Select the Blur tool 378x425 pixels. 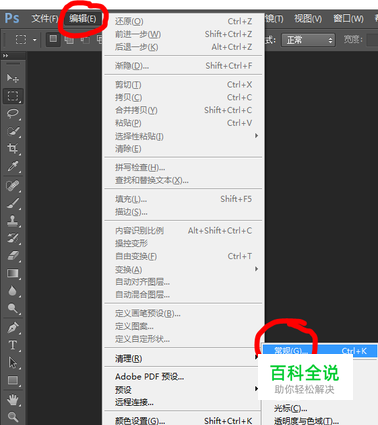(13, 291)
